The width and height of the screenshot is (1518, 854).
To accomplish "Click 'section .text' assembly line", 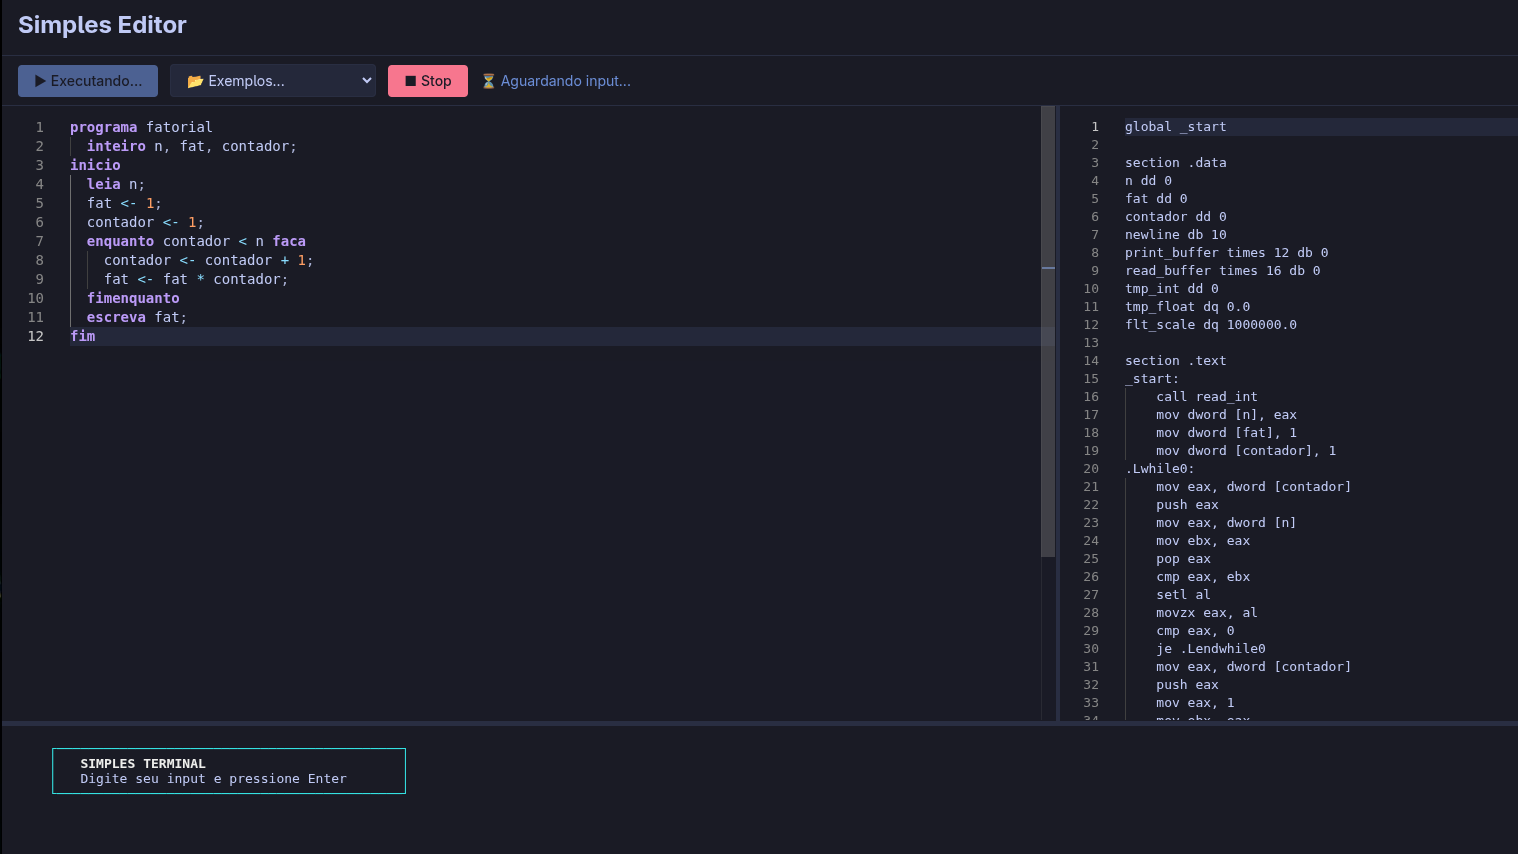I will (1175, 361).
